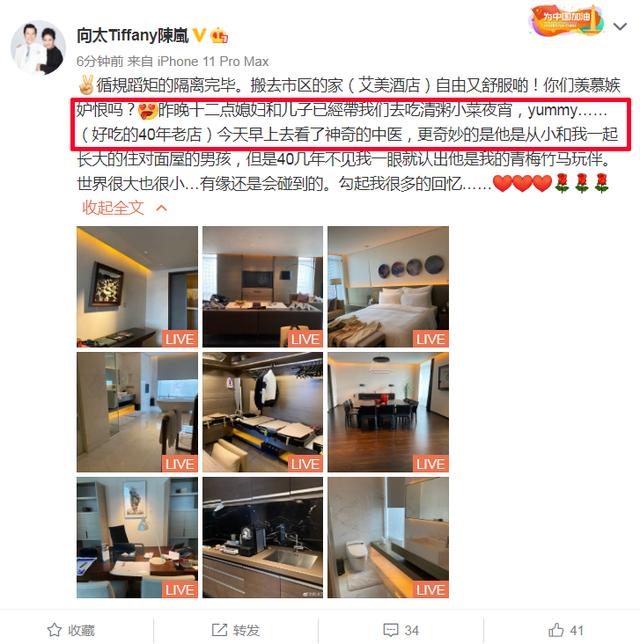Click the iPhone 11 Pro Max source link
The height and width of the screenshot is (644, 640).
[213, 62]
